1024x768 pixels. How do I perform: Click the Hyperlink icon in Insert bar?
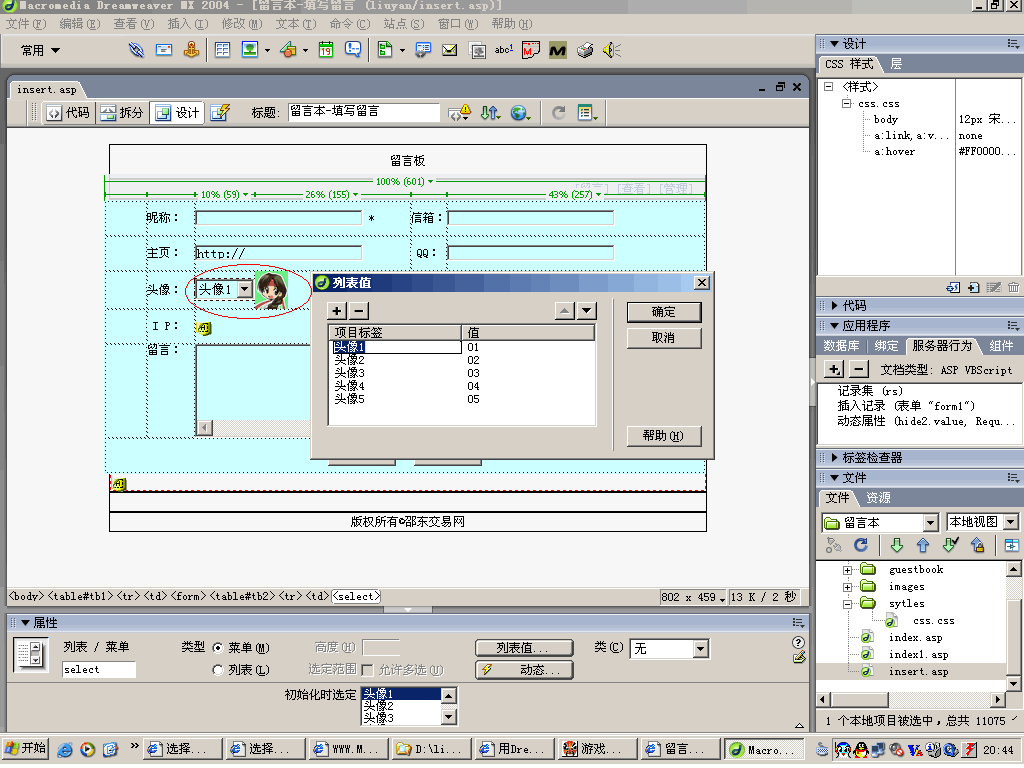point(137,49)
